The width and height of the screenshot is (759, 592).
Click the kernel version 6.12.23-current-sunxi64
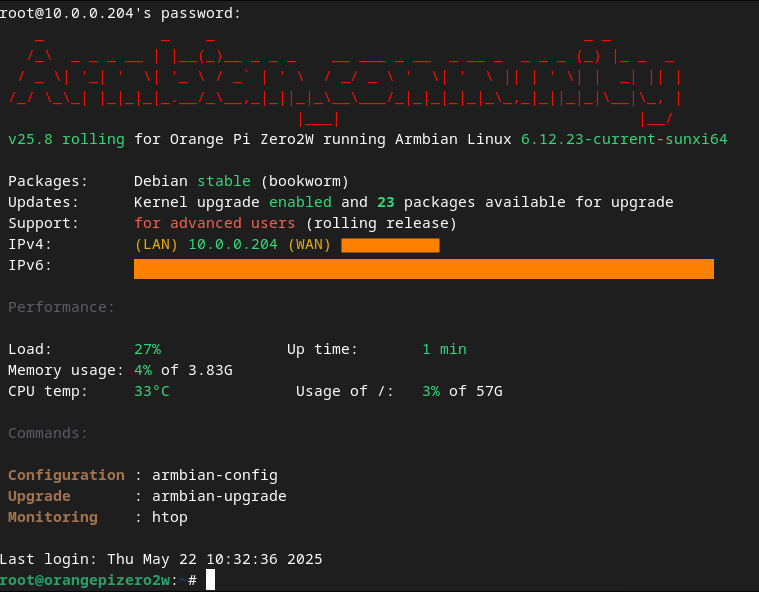tap(624, 139)
